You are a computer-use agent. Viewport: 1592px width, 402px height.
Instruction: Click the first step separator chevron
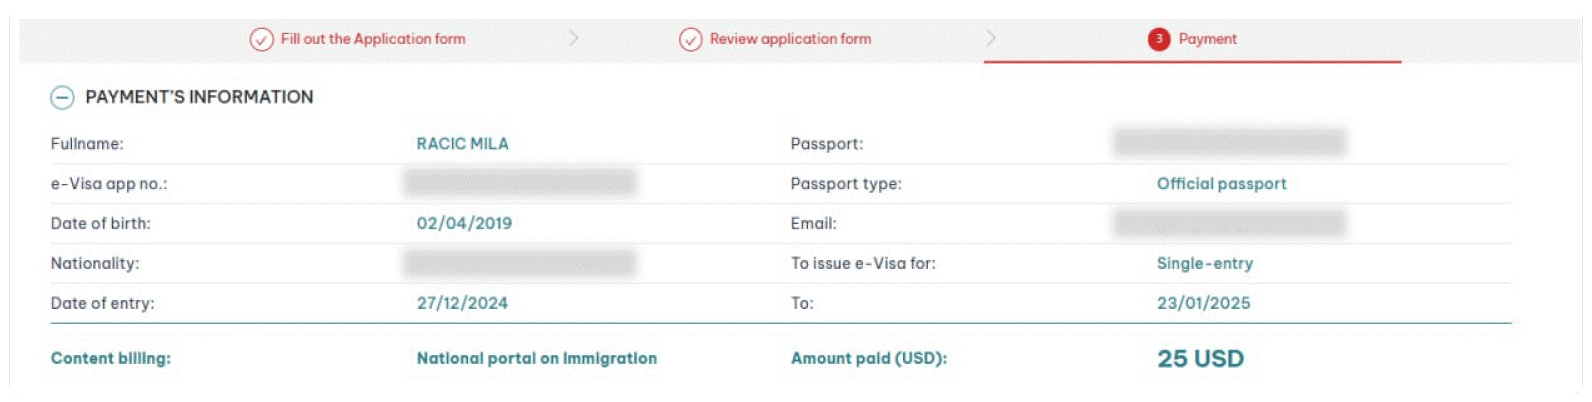pos(574,39)
